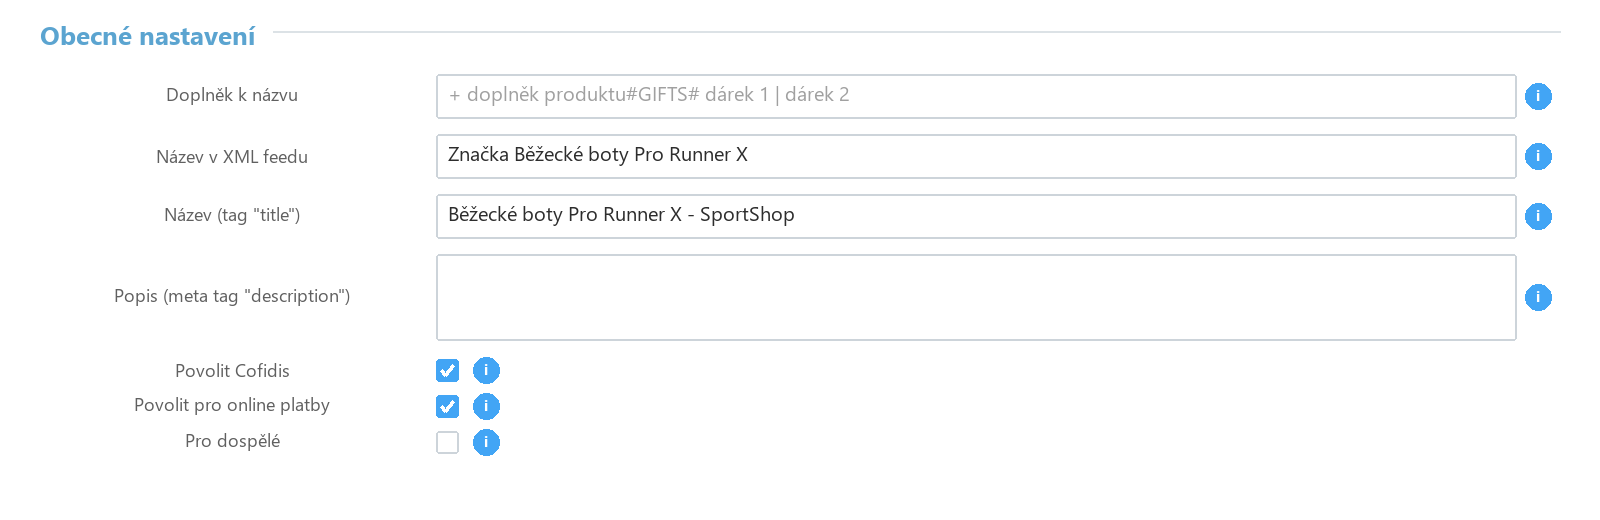Click the Povolit pro online platby label
Screen dimensions: 1600x520
232,405
